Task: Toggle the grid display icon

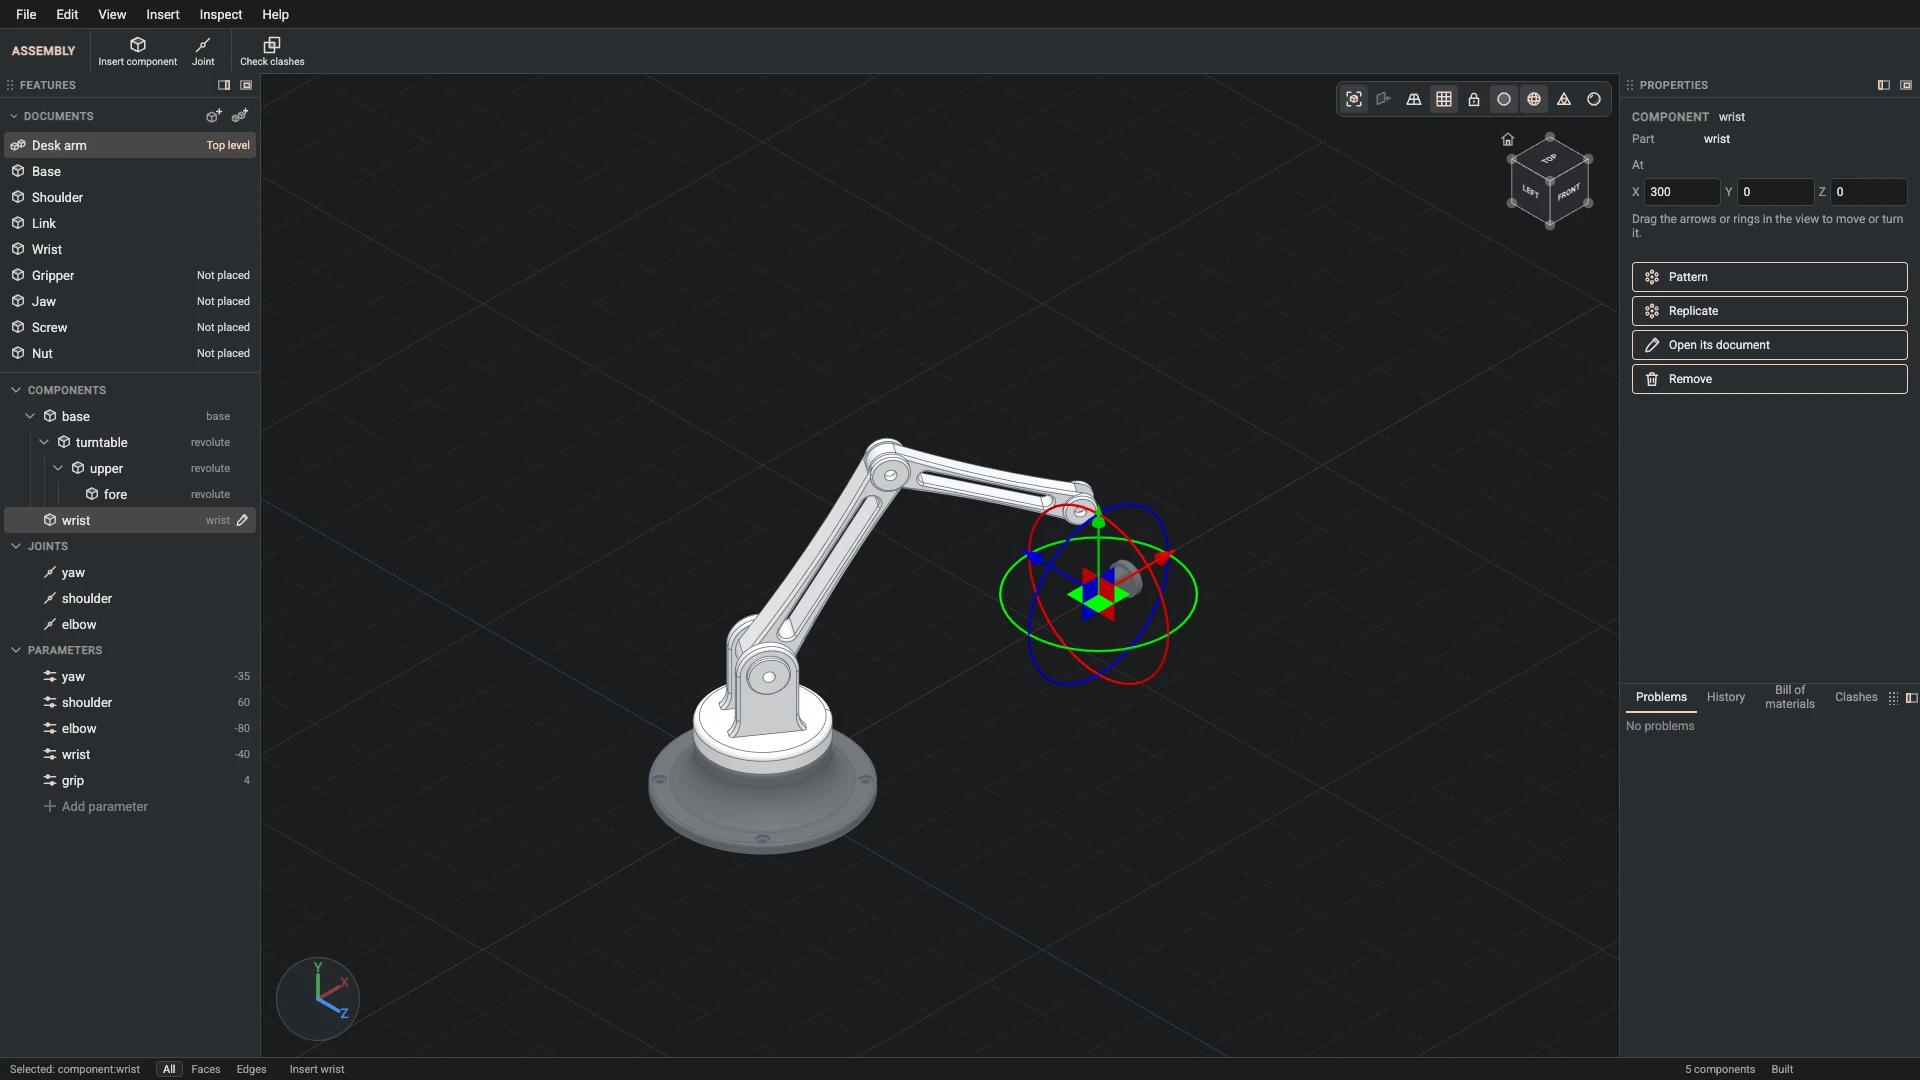Action: click(1444, 99)
